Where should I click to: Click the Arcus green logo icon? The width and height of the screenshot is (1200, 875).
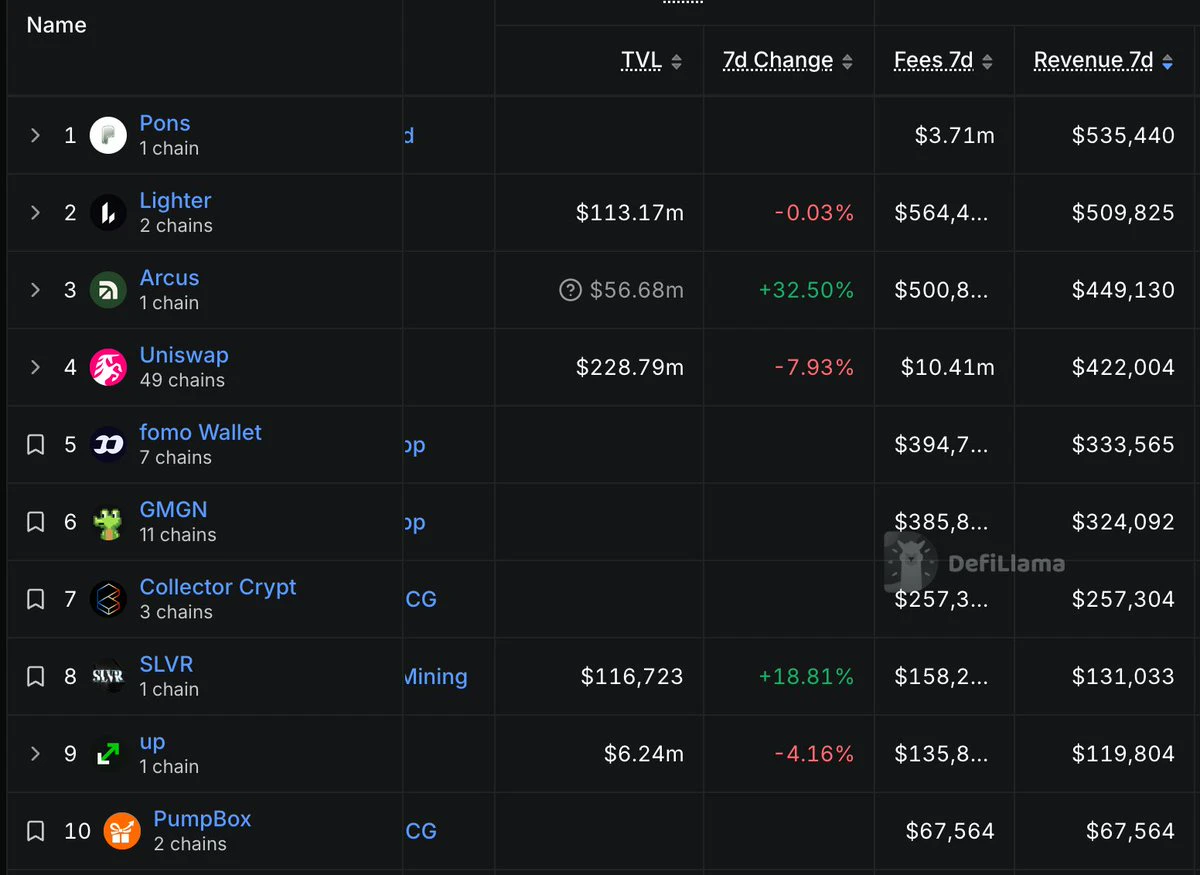click(108, 290)
